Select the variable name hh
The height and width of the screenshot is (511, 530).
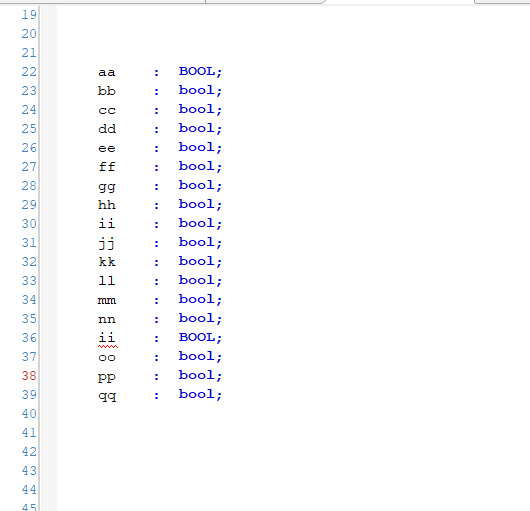point(107,205)
